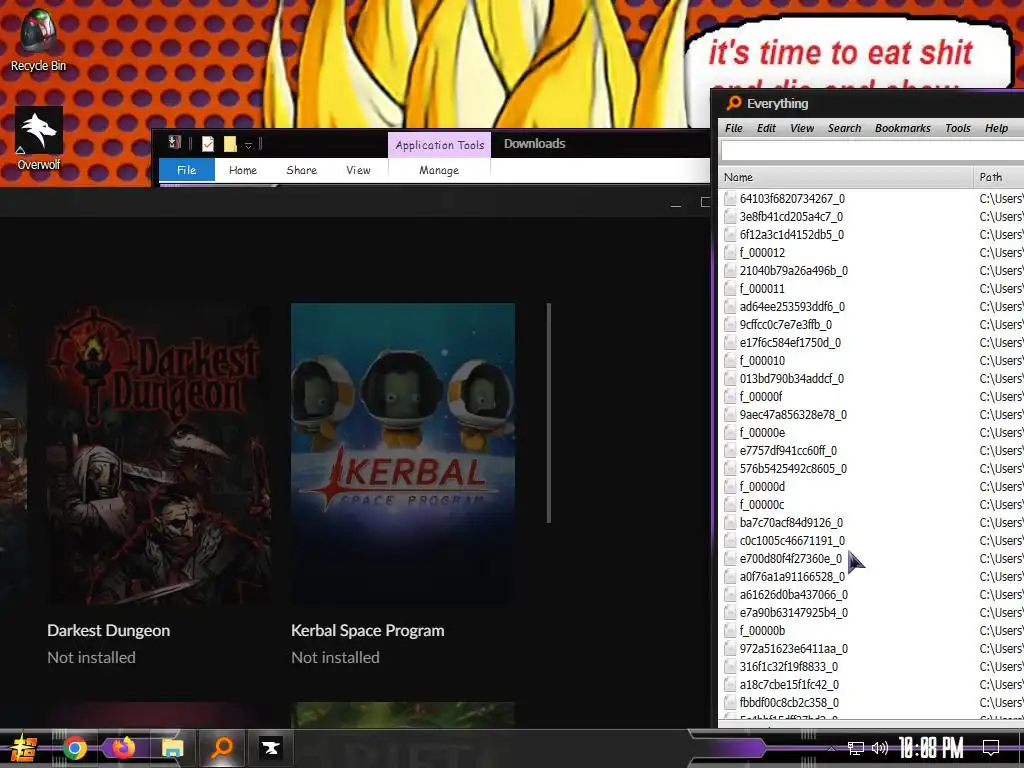Open the notification center icon

tap(991, 748)
